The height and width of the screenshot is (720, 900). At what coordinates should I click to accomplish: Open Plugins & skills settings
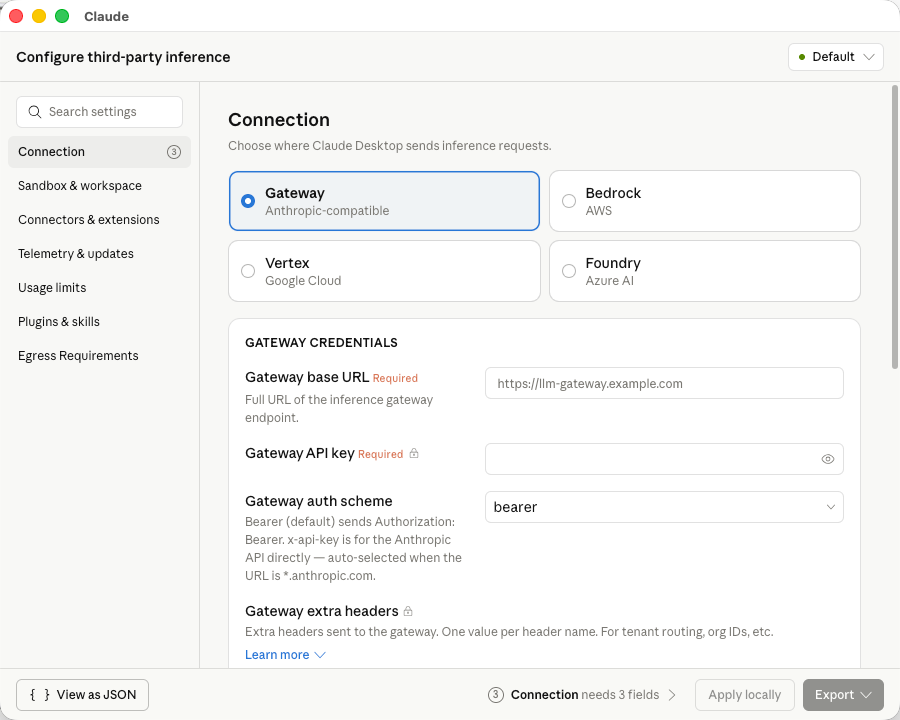click(x=99, y=322)
